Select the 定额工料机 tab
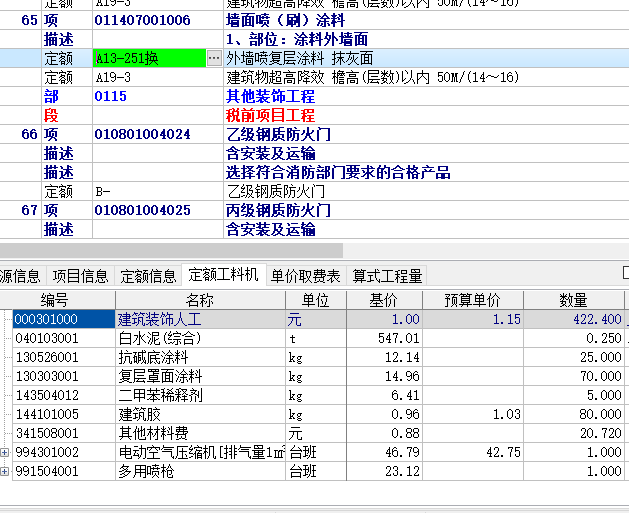The image size is (629, 513). point(223,275)
